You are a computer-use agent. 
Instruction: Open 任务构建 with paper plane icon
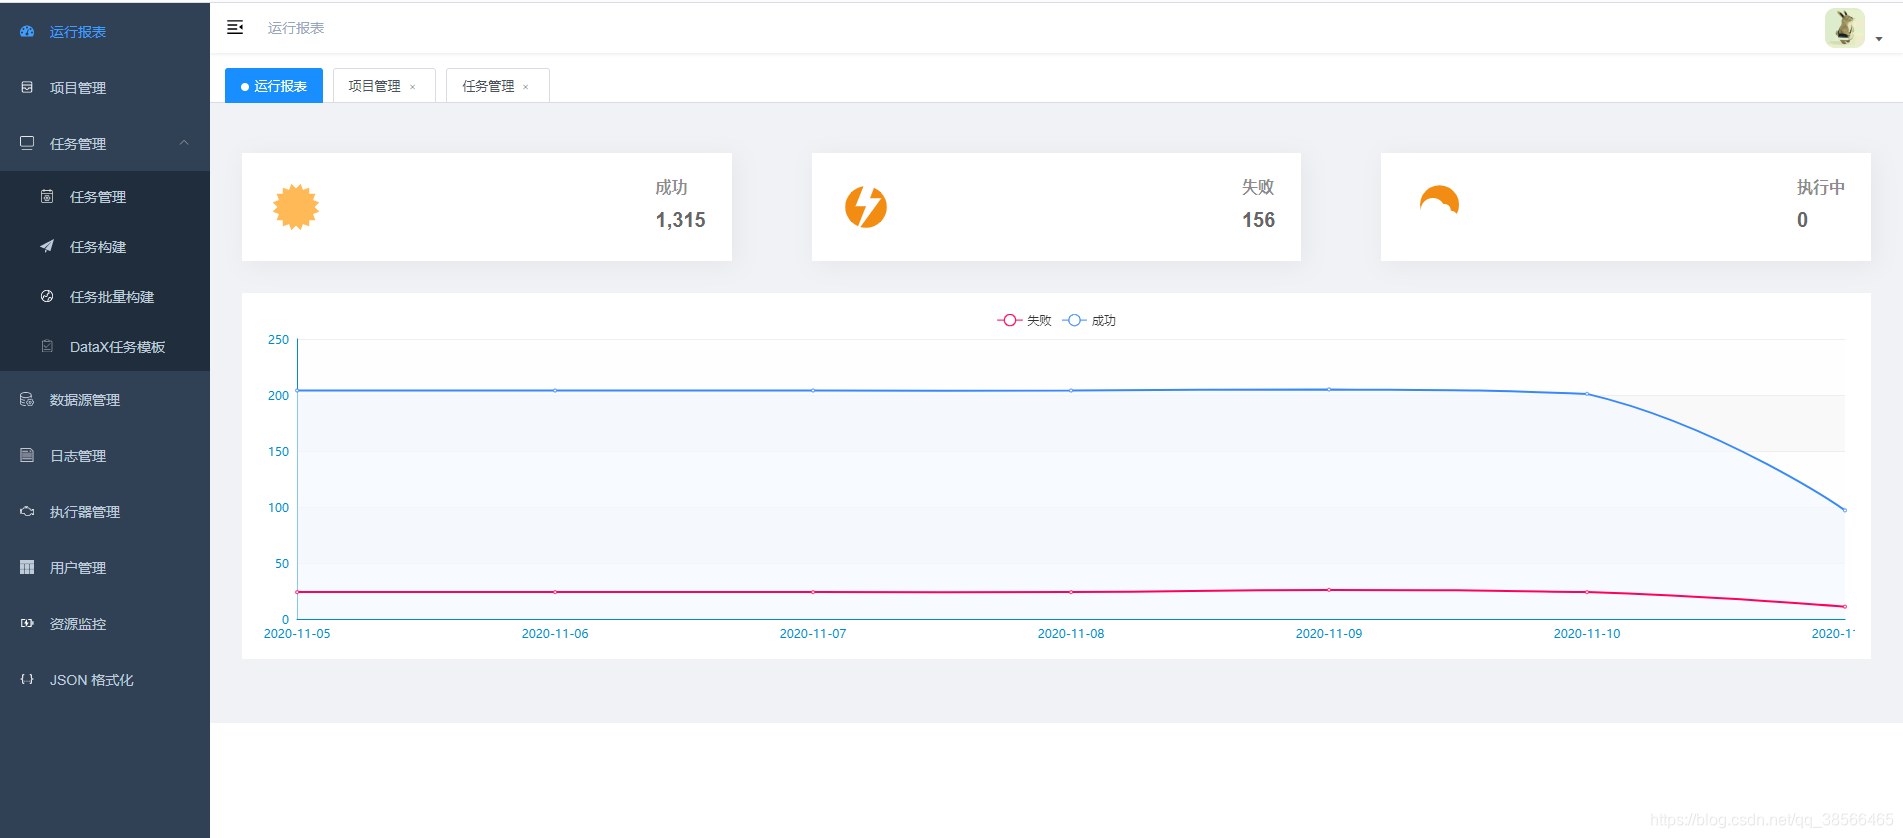97,247
